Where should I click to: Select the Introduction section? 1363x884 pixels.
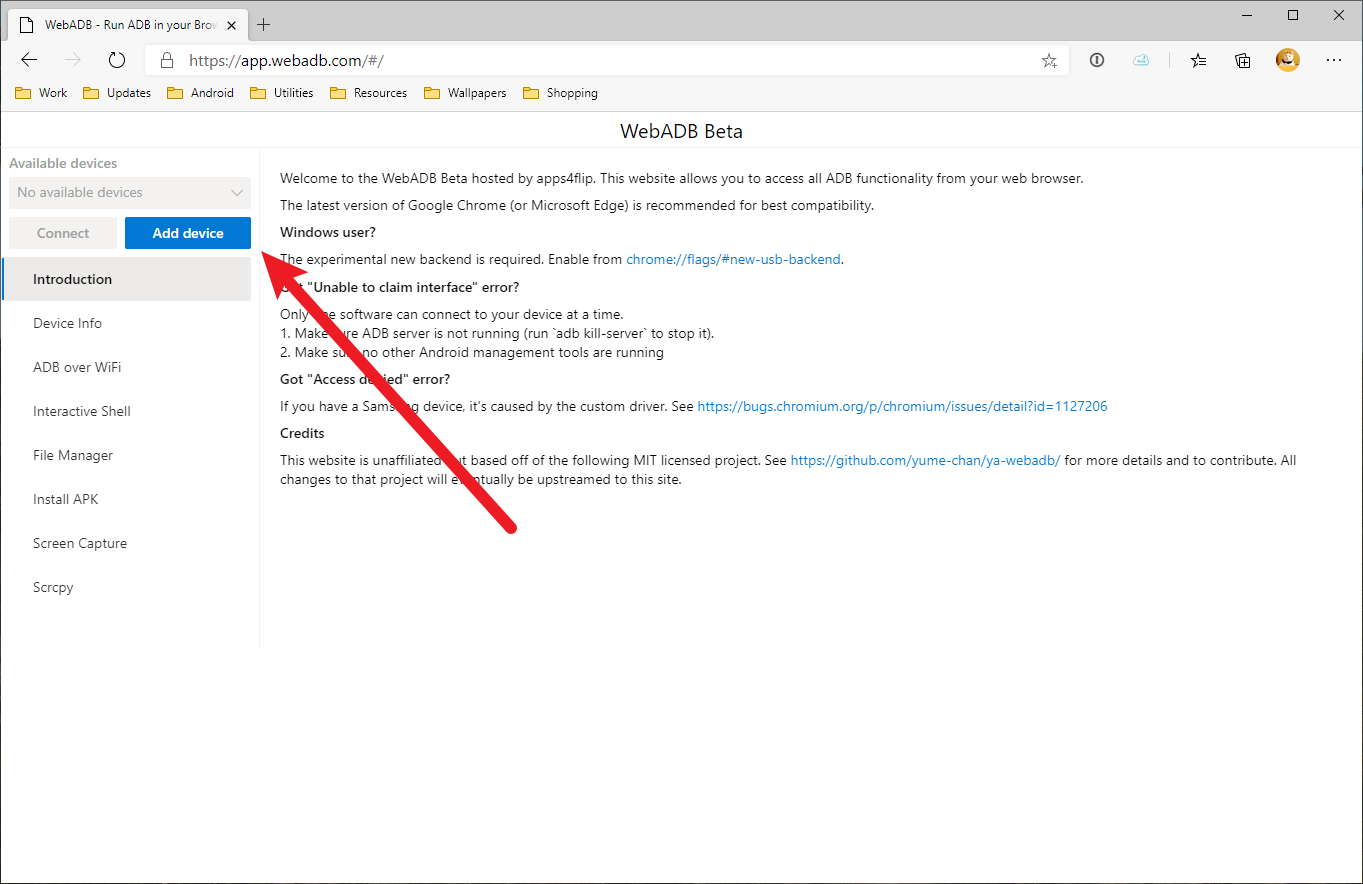(x=127, y=279)
